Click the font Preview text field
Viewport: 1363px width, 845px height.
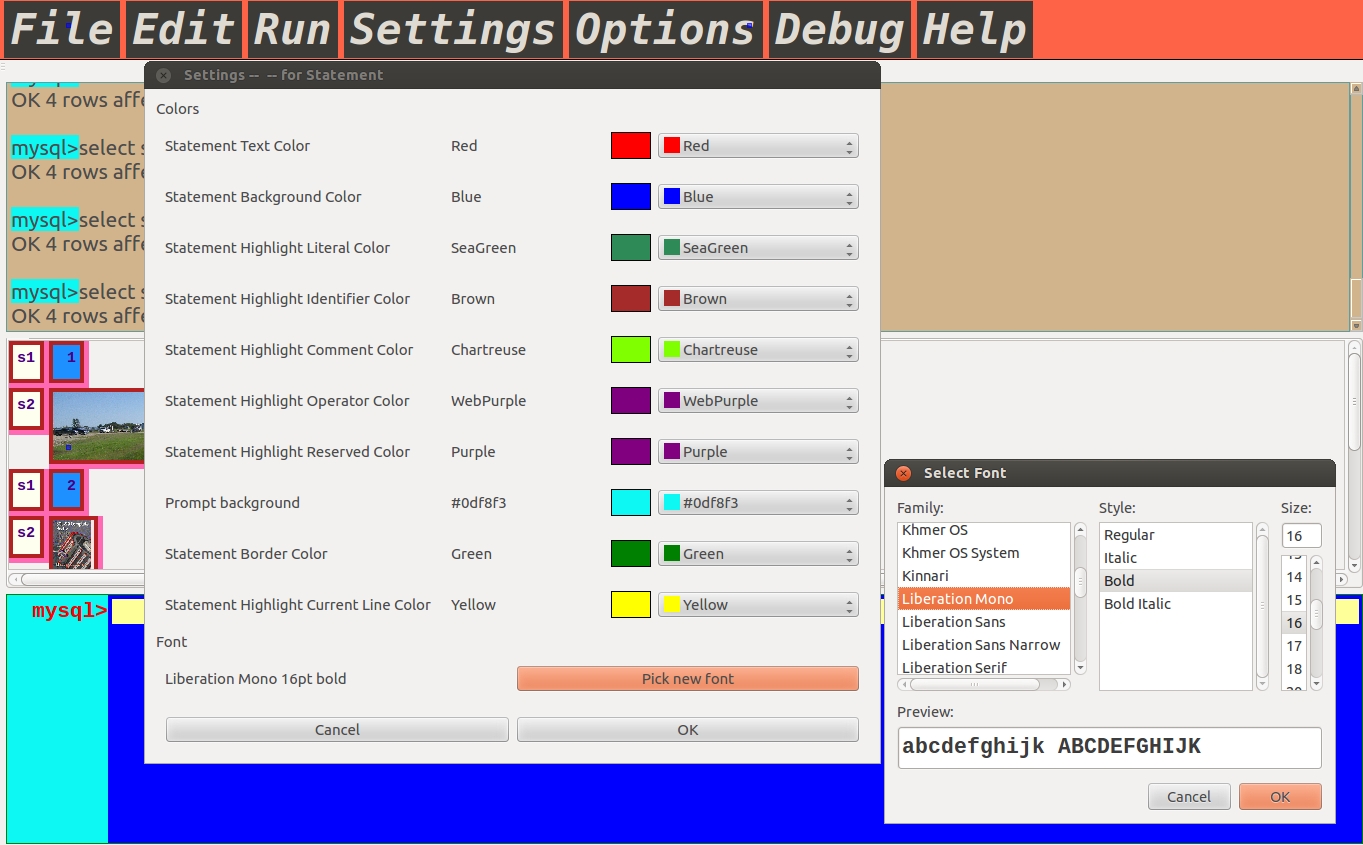tap(1109, 747)
